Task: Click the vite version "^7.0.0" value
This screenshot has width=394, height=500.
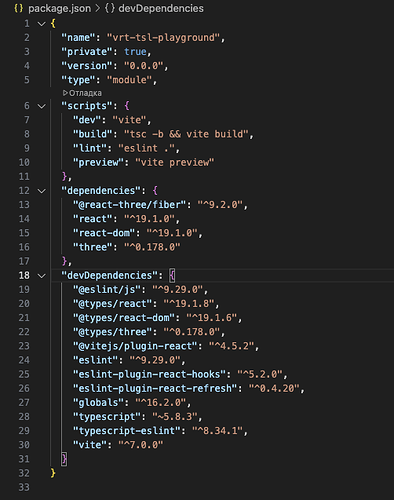Action: pyautogui.click(x=141, y=445)
